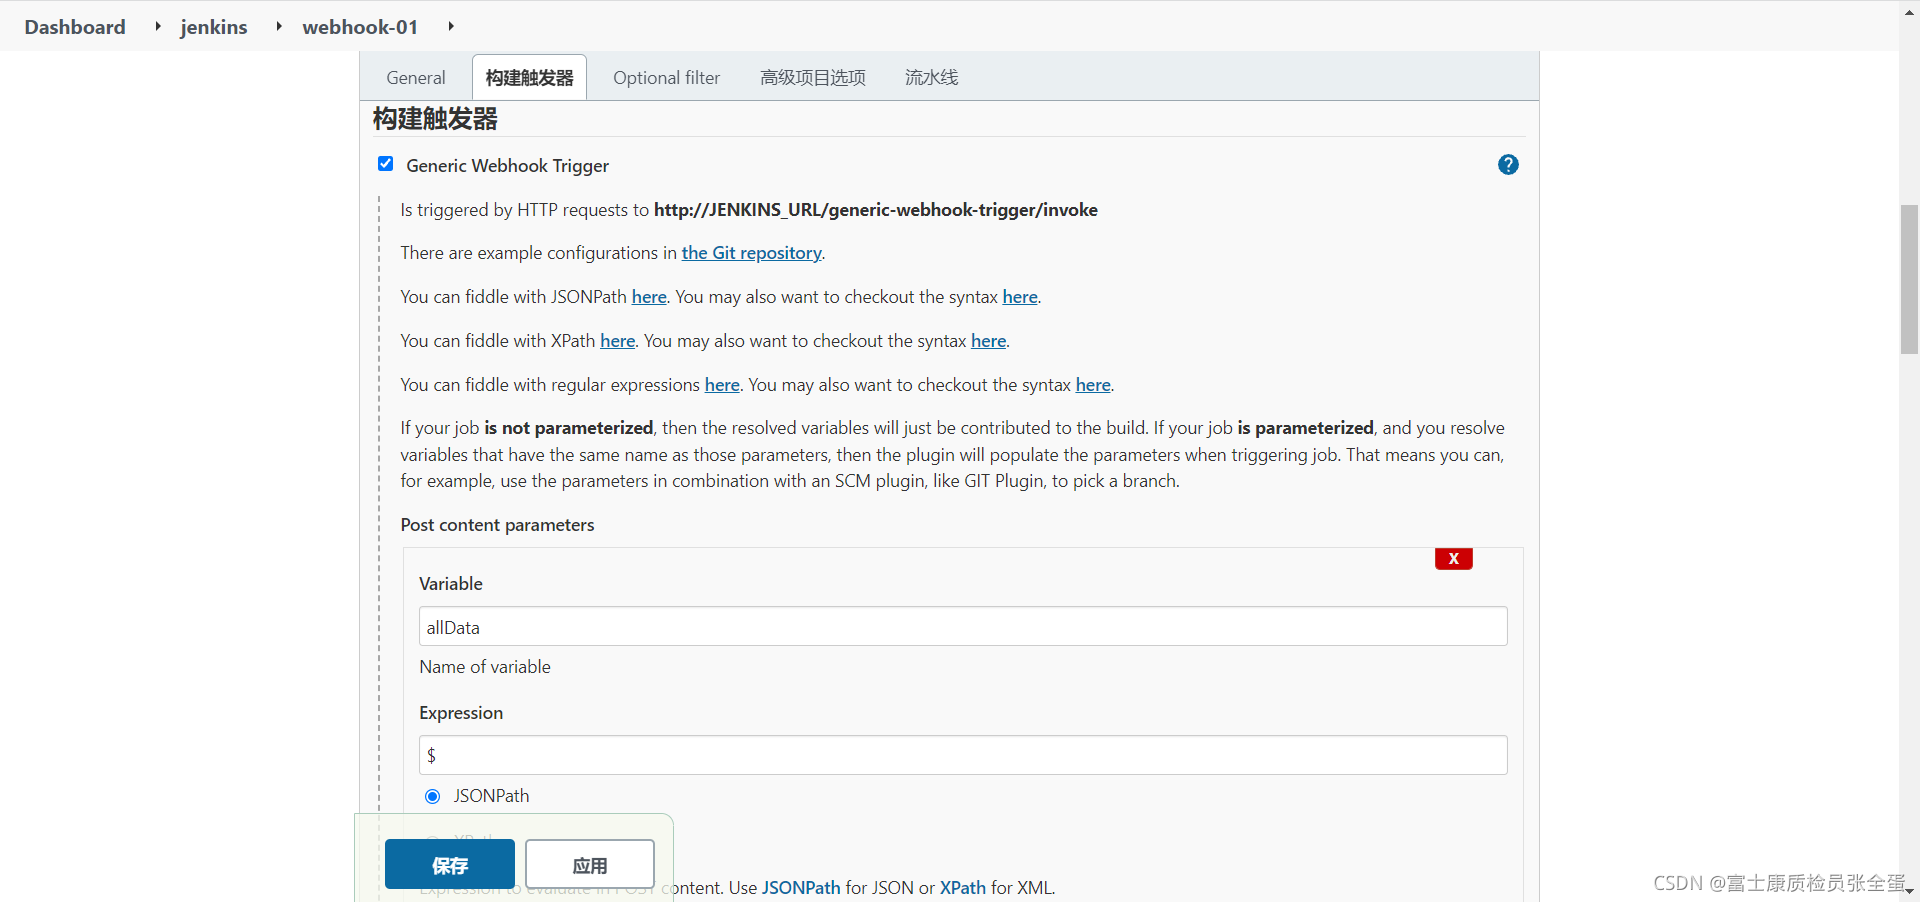Expand breadcrumb dropdown next to jenkins

click(x=279, y=27)
